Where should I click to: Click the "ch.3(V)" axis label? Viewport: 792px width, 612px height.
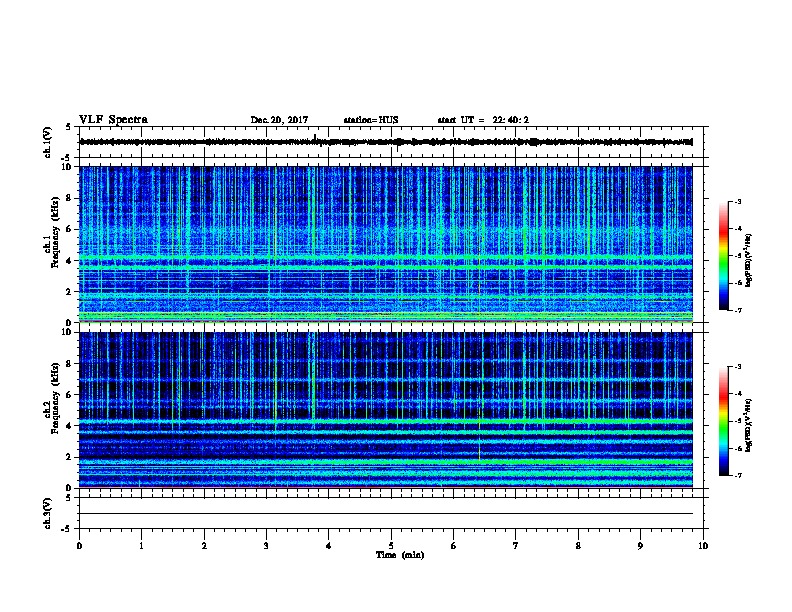[48, 513]
